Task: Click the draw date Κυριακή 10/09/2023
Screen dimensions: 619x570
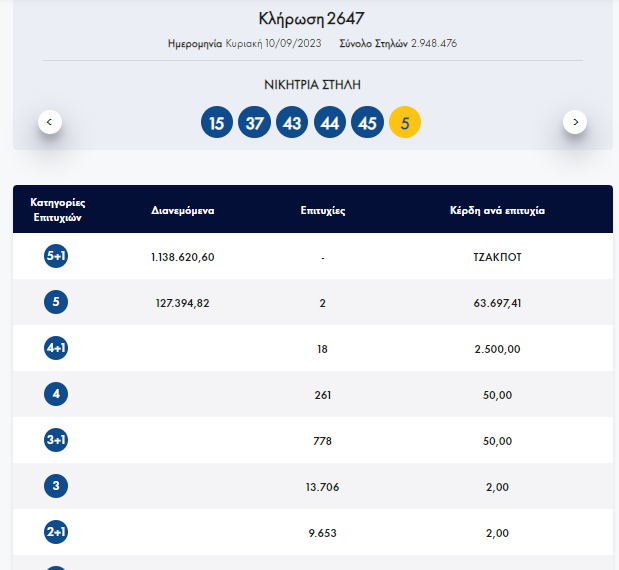Action: (268, 44)
